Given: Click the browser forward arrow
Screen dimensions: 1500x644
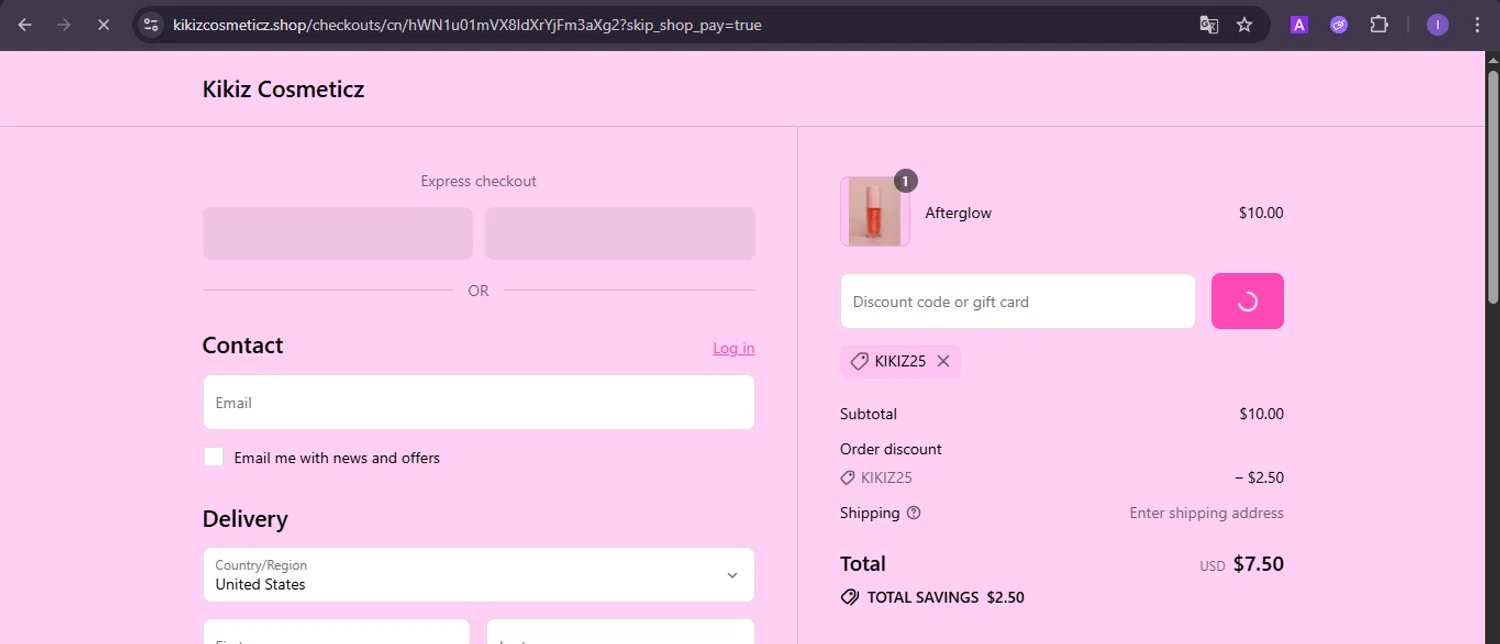Looking at the screenshot, I should coord(64,25).
